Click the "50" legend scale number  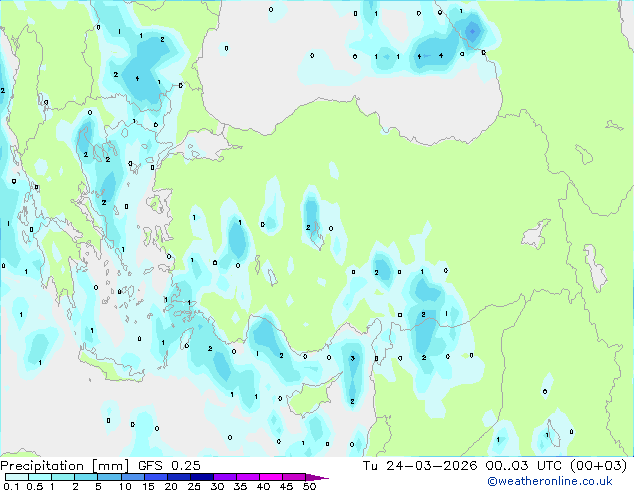click(309, 486)
